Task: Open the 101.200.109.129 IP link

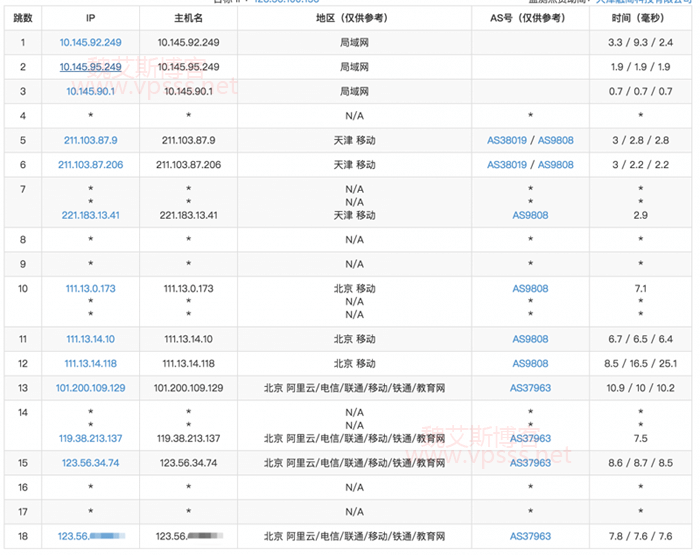Action: [x=90, y=388]
